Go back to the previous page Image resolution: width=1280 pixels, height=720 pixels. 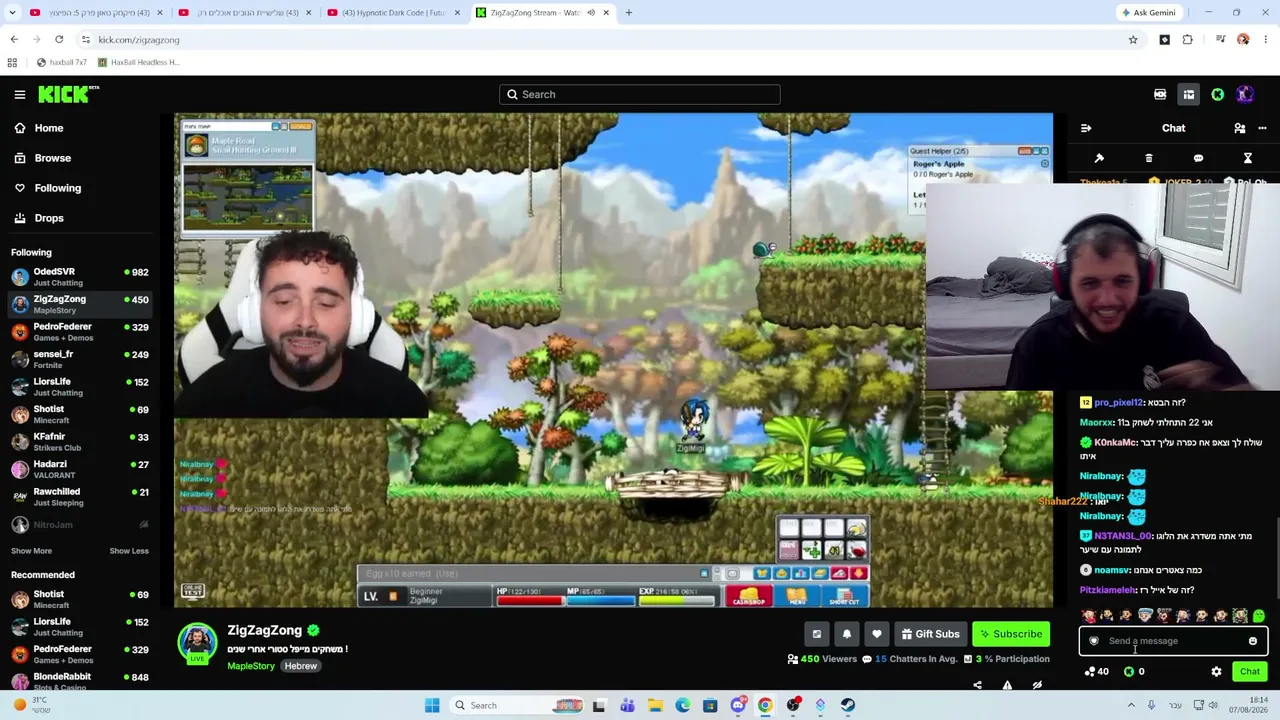[x=14, y=40]
